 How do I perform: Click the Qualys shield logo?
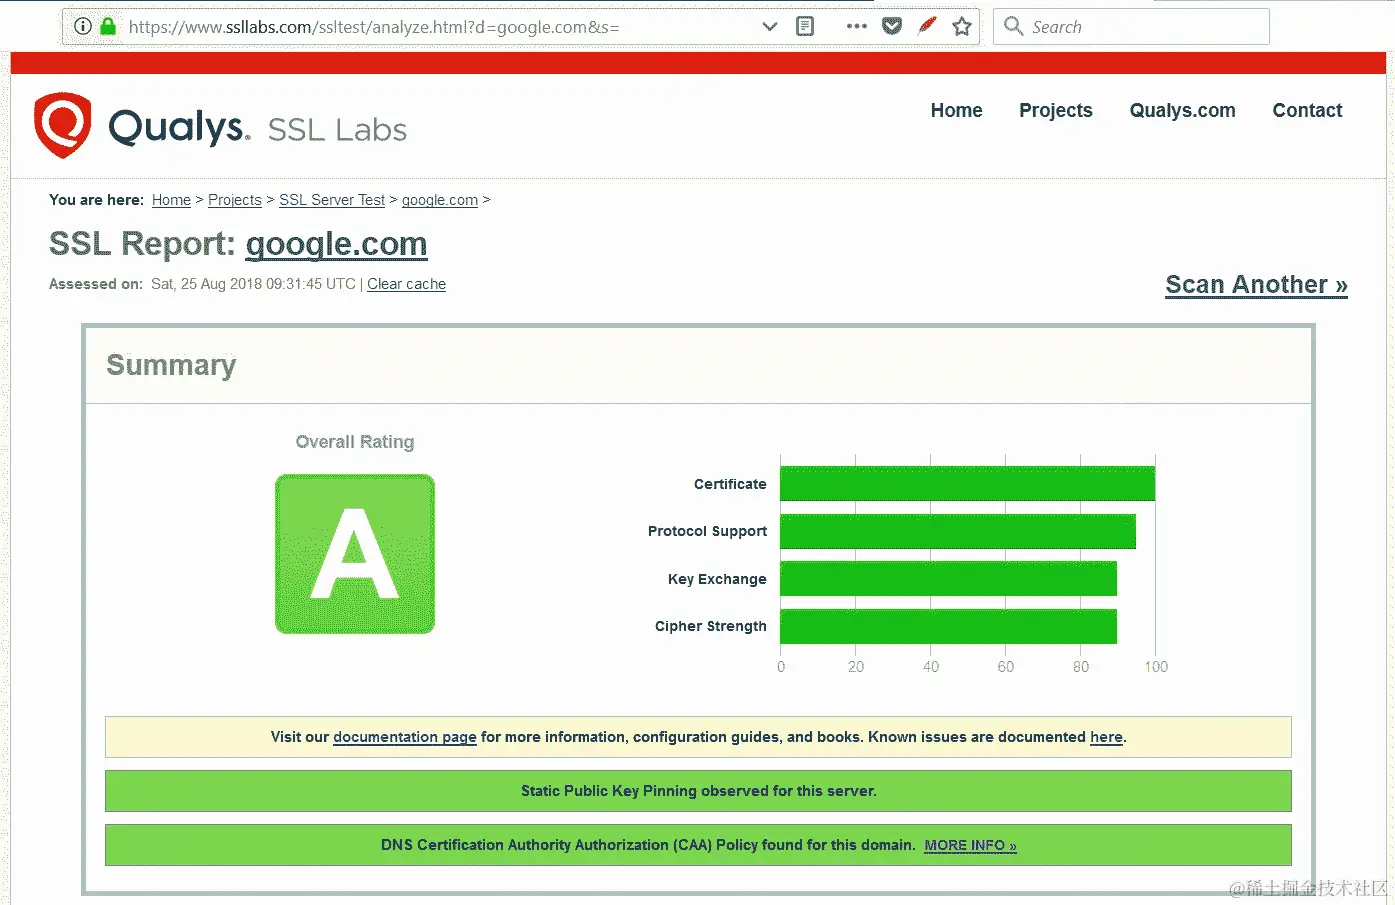click(62, 125)
